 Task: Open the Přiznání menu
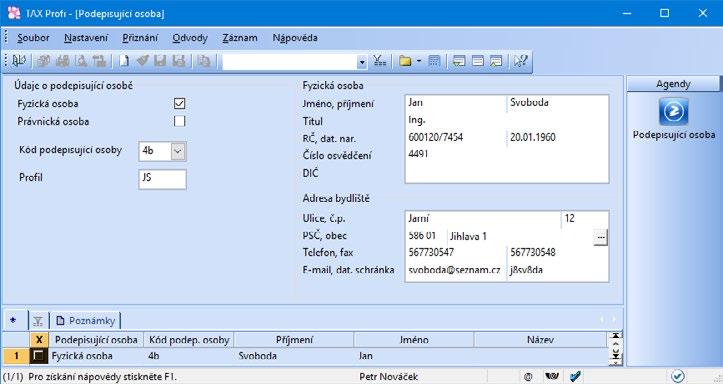140,38
